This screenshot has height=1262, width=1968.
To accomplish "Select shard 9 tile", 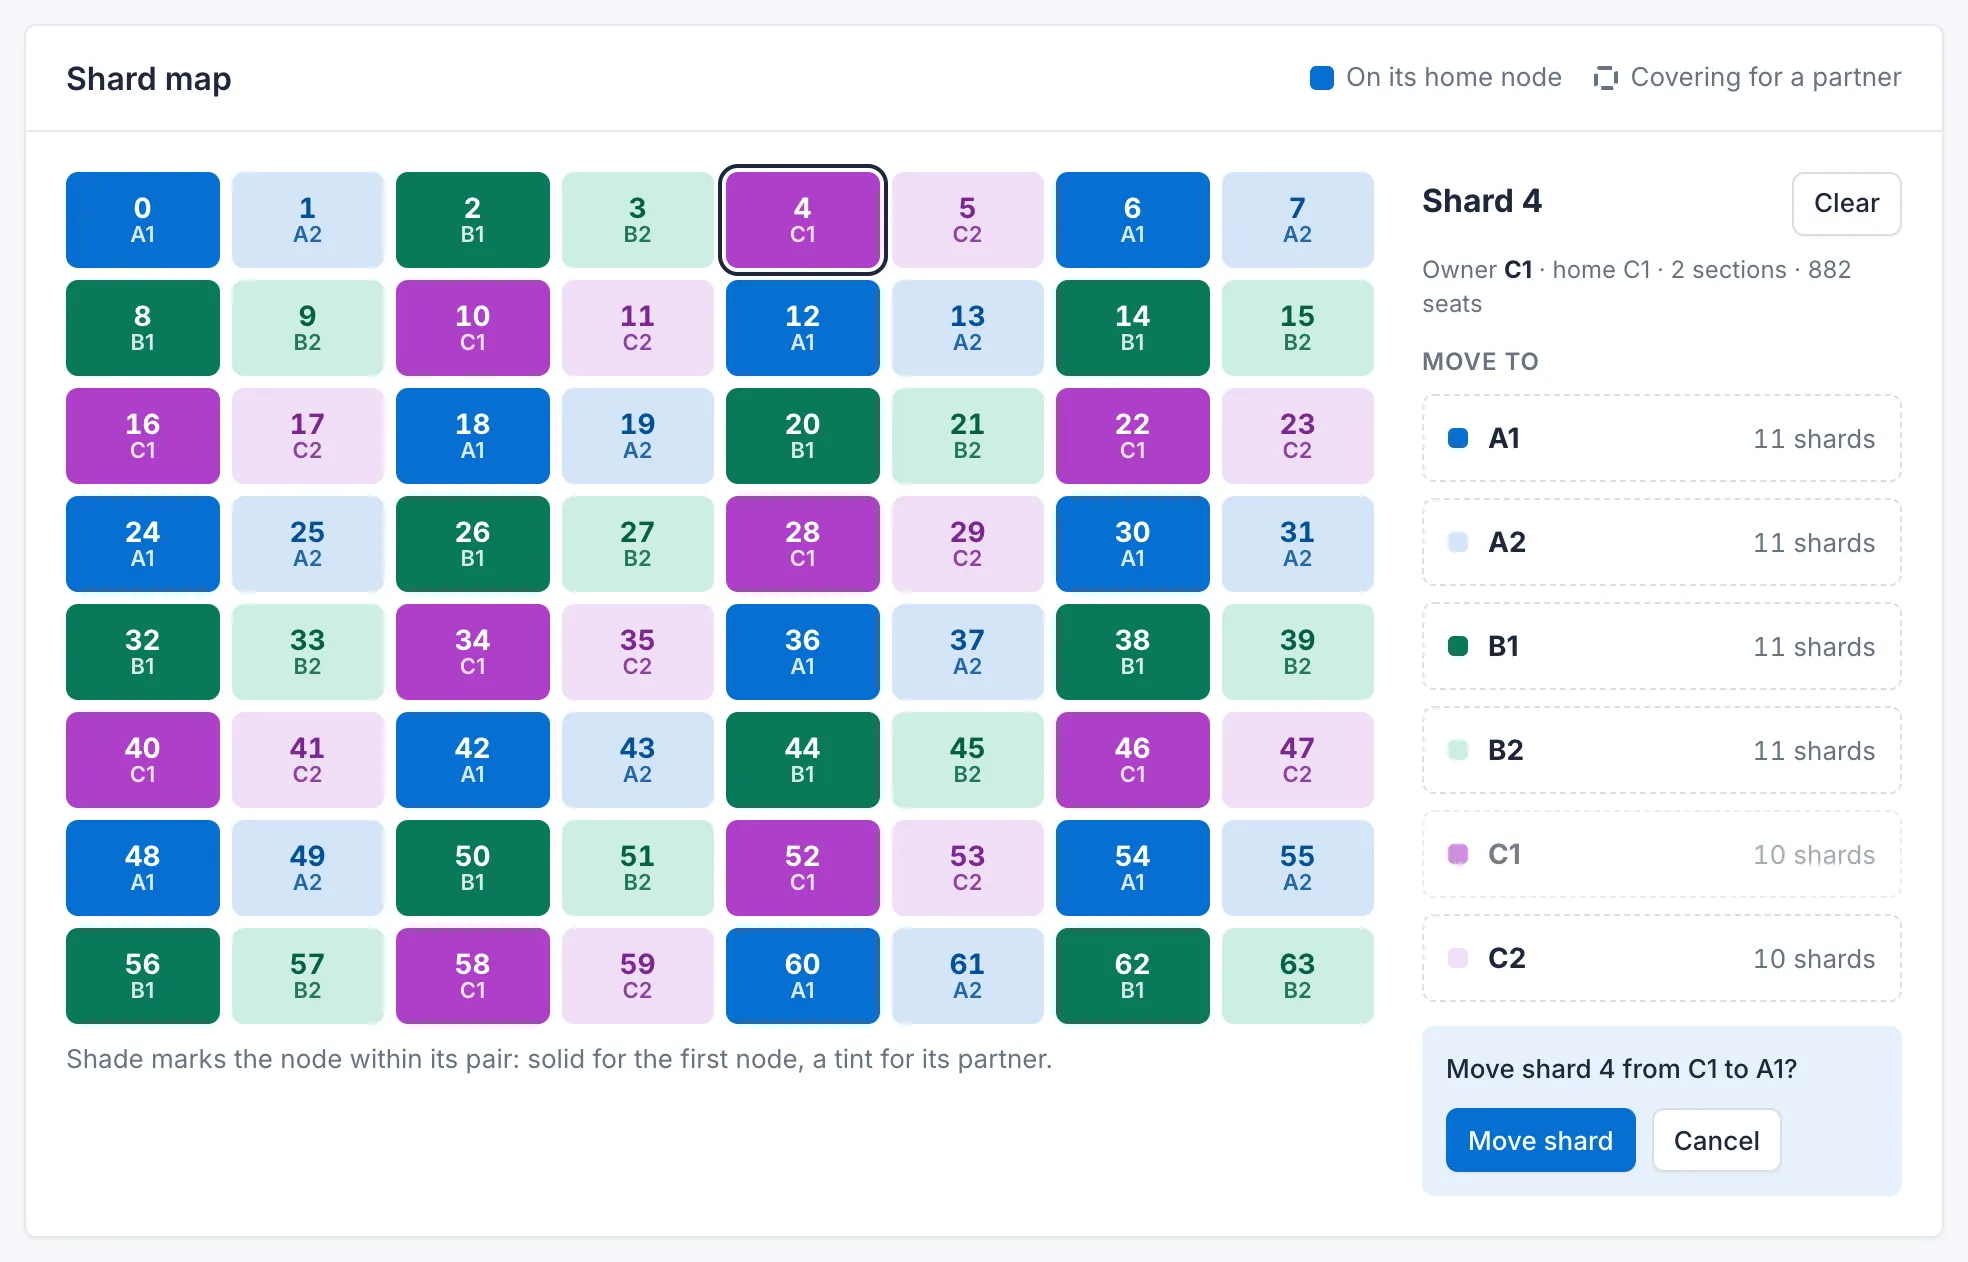I will click(x=308, y=328).
